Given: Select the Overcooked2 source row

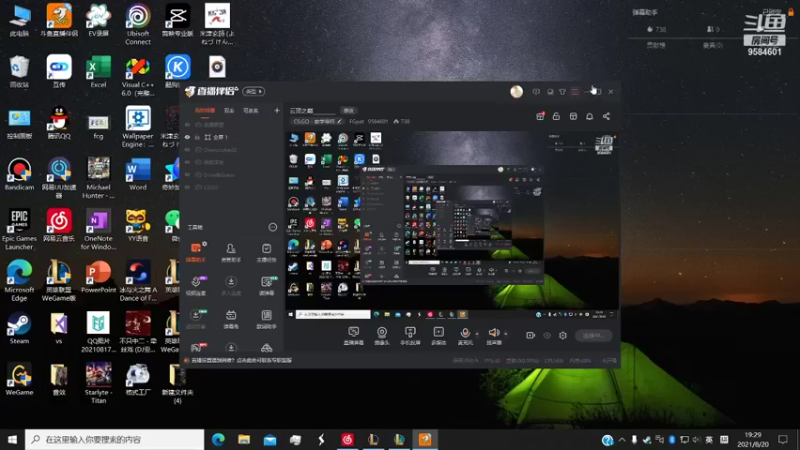Looking at the screenshot, I should pos(232,150).
